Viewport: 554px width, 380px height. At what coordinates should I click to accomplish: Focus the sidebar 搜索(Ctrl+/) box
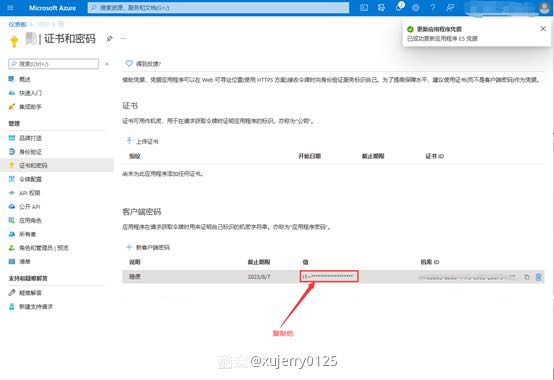tap(53, 64)
